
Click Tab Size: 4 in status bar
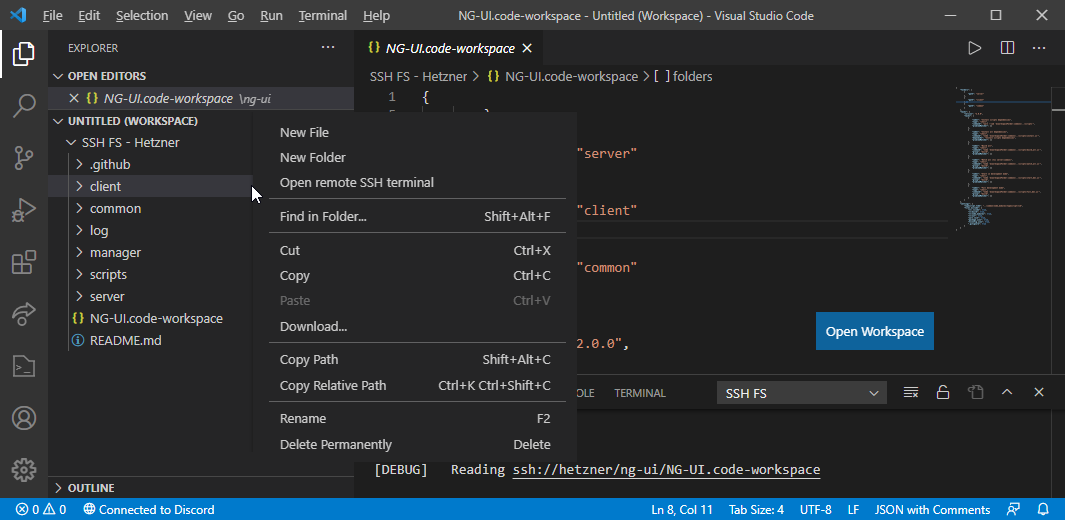tap(756, 510)
